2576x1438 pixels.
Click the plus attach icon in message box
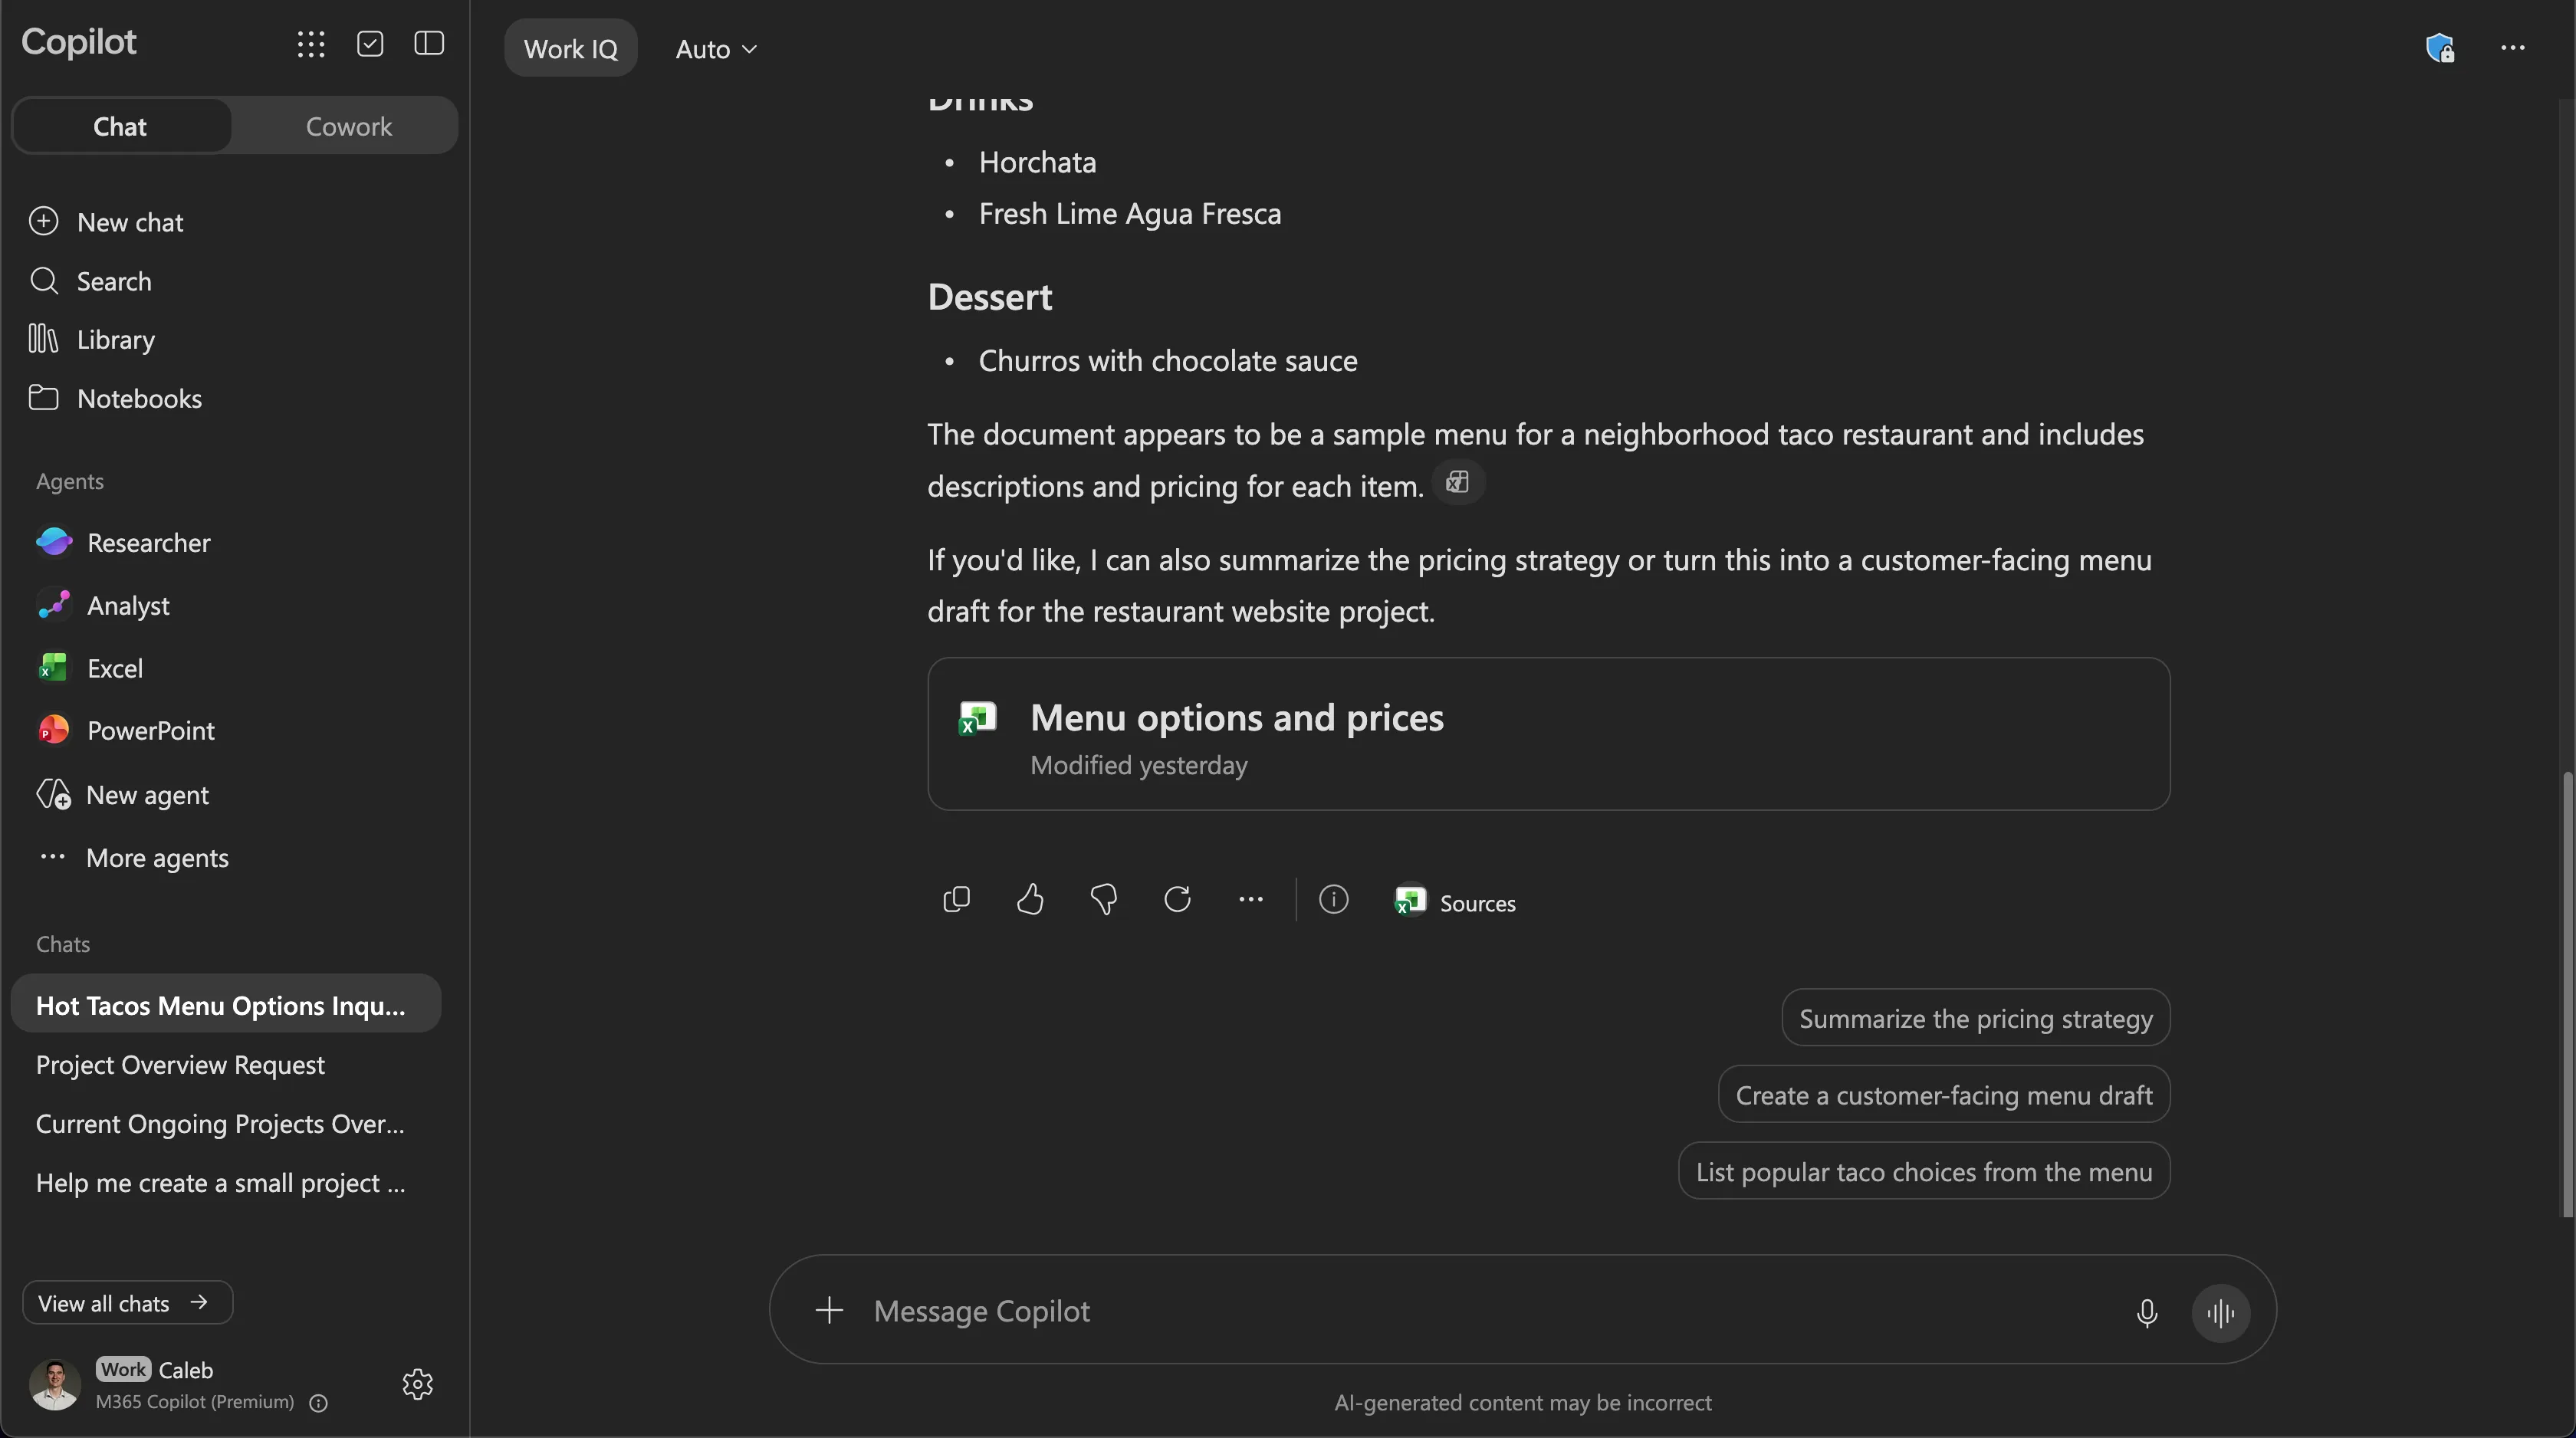[x=829, y=1311]
